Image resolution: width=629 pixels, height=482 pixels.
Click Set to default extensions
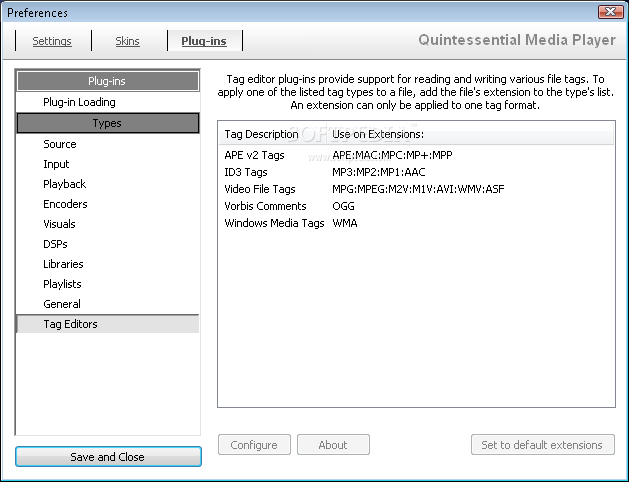point(543,445)
